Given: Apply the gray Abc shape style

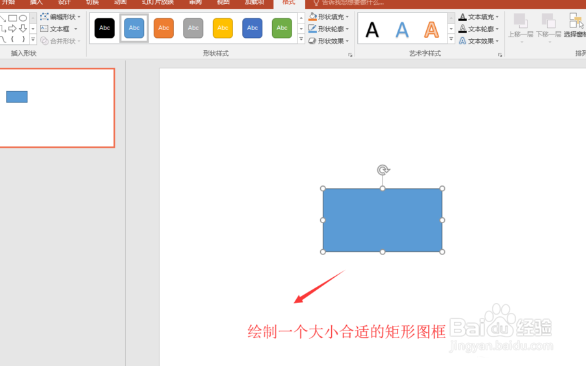Looking at the screenshot, I should [x=193, y=28].
